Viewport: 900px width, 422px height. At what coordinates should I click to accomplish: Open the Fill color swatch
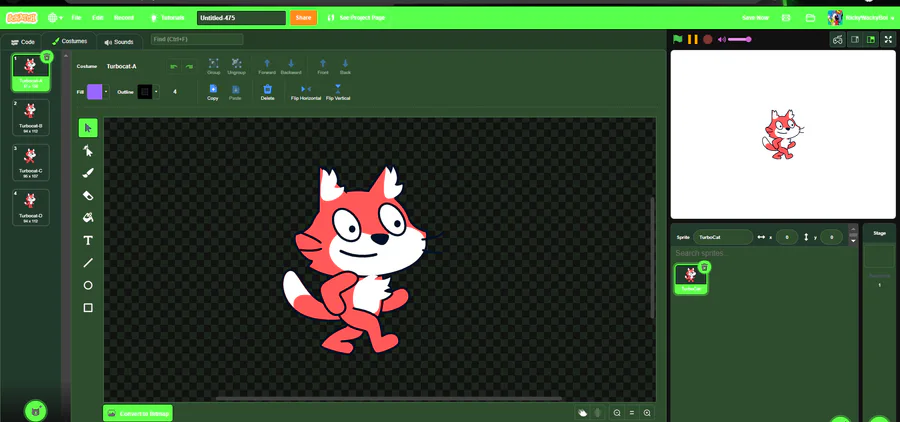(95, 92)
